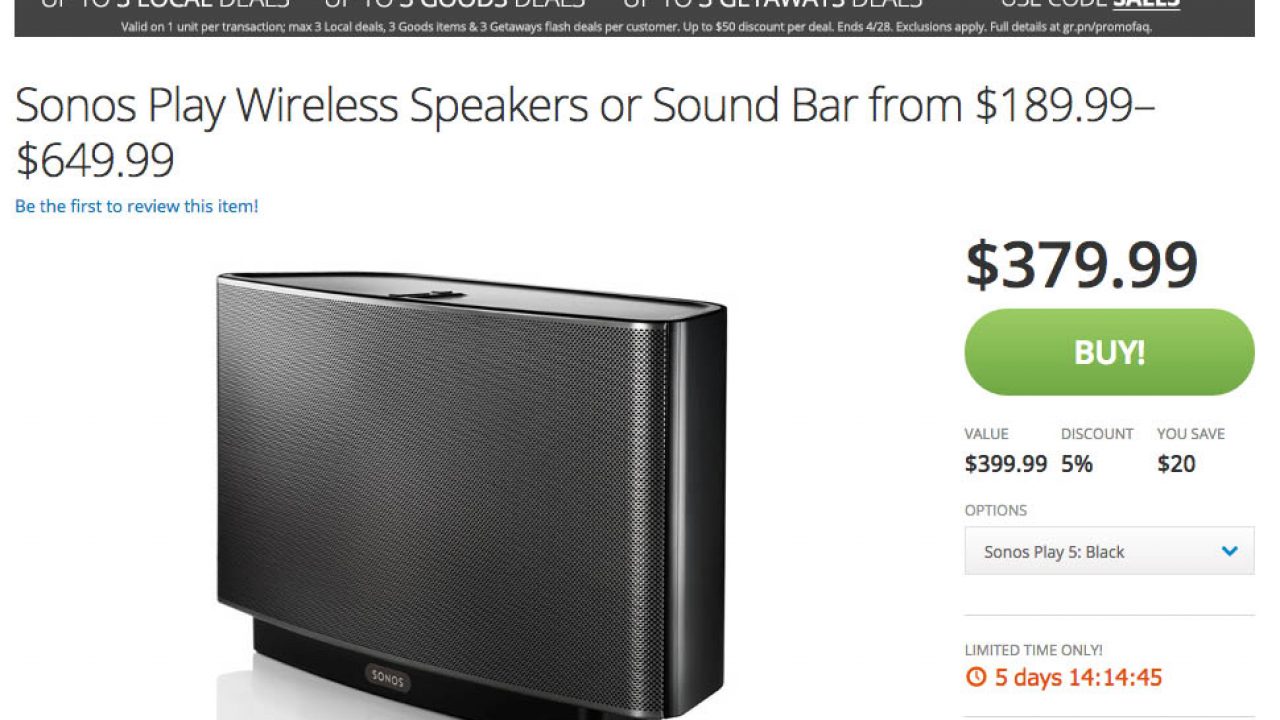The image size is (1280, 720).
Task: Select the GETAWAYS DEALS banner segment
Action: pyautogui.click(x=772, y=4)
